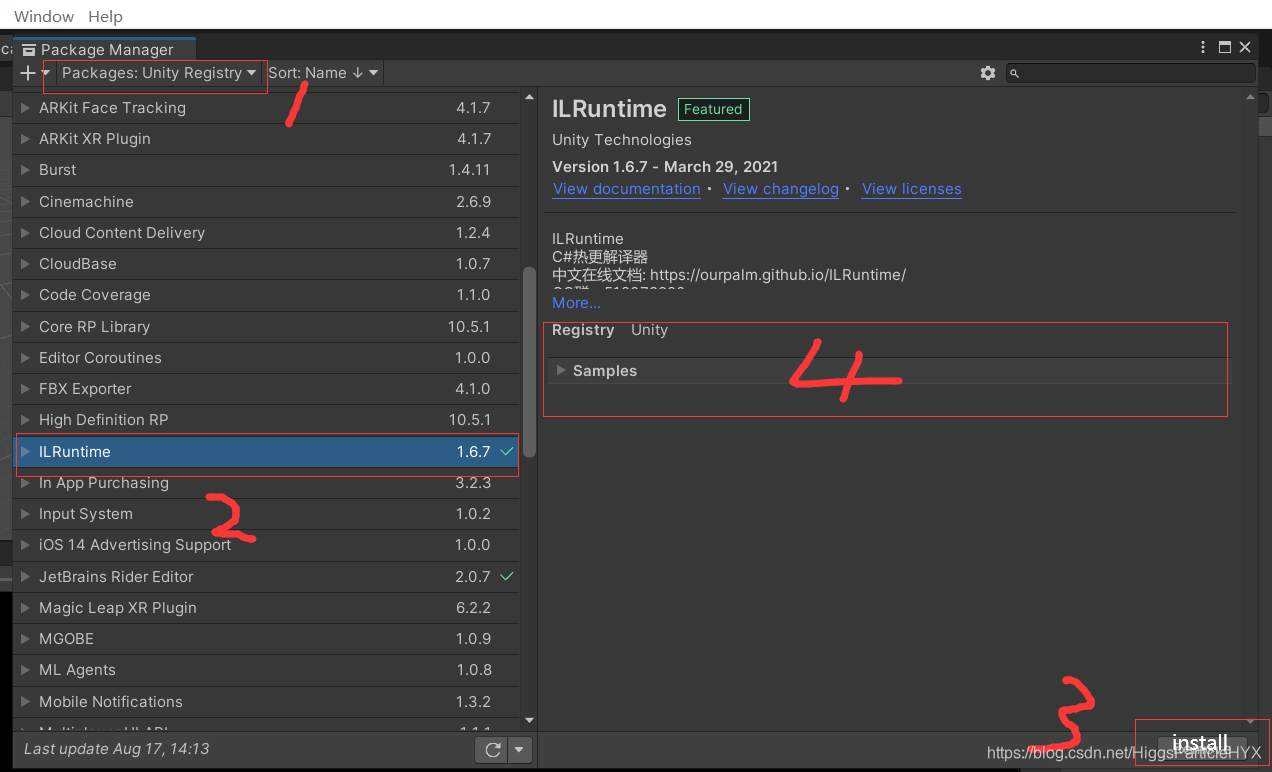Screen dimensions: 1272x772
Task: Select Cloud Content Delivery package
Action: pyautogui.click(x=266, y=233)
